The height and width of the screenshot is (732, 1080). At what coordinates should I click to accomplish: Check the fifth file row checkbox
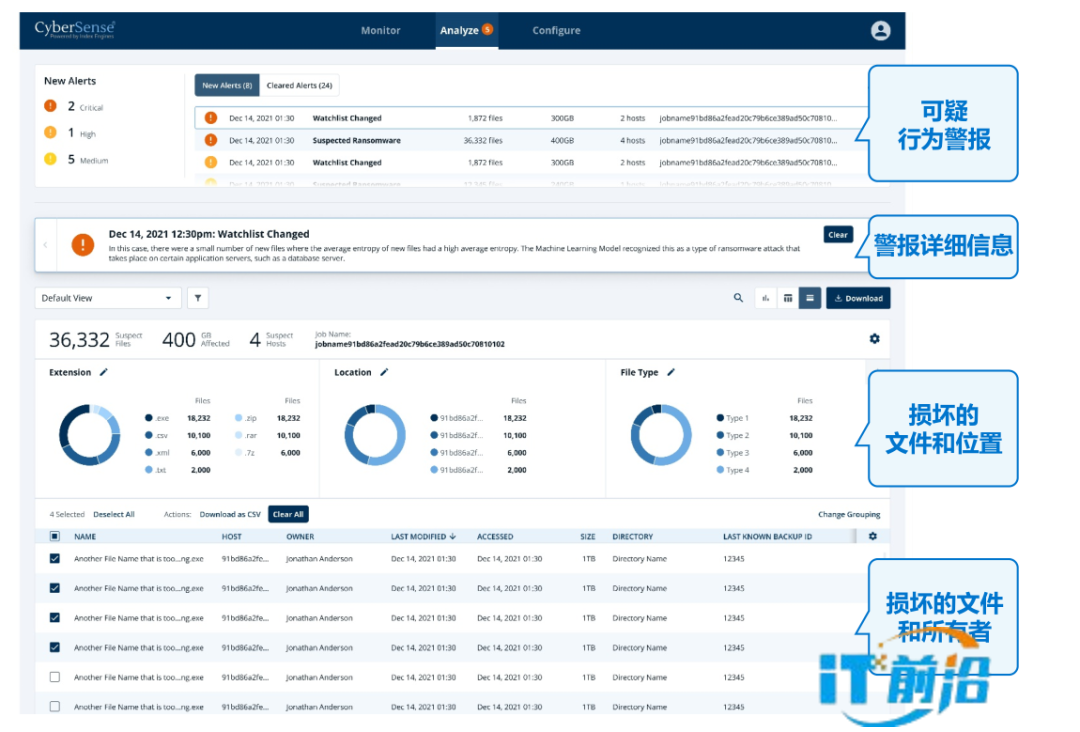coord(55,677)
